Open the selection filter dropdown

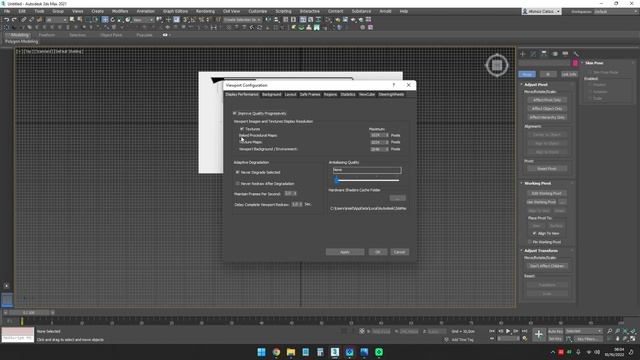pyautogui.click(x=56, y=20)
